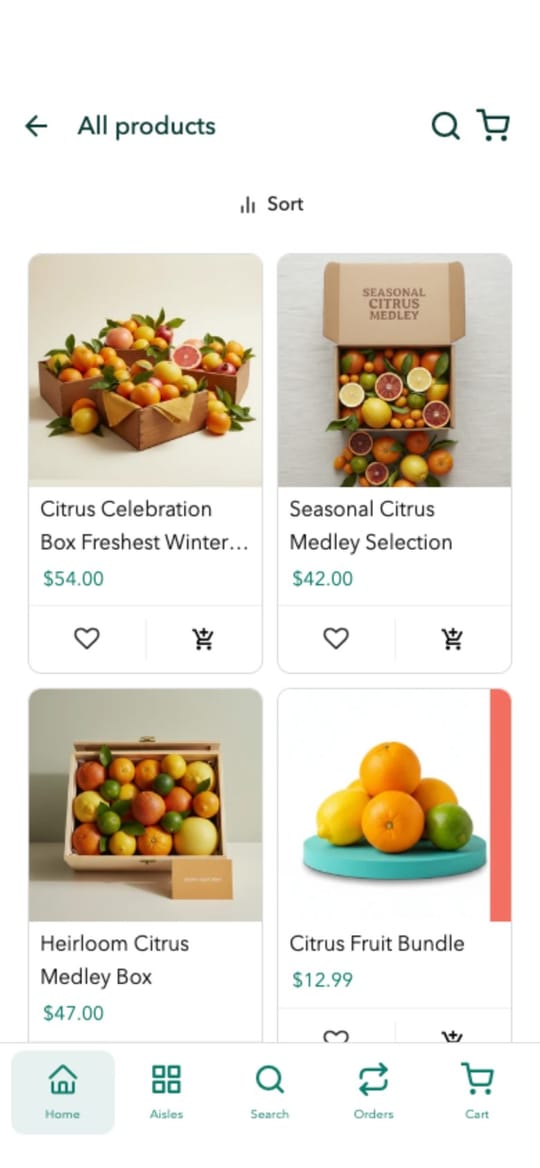Add Citrus Fruit Bundle to cart
540x1168 pixels.
pos(452,1035)
